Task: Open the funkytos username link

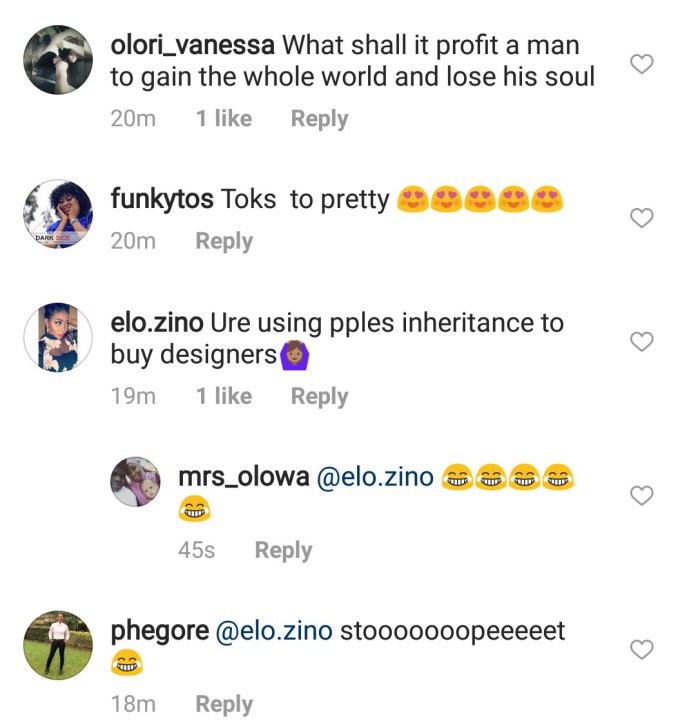Action: (x=162, y=200)
